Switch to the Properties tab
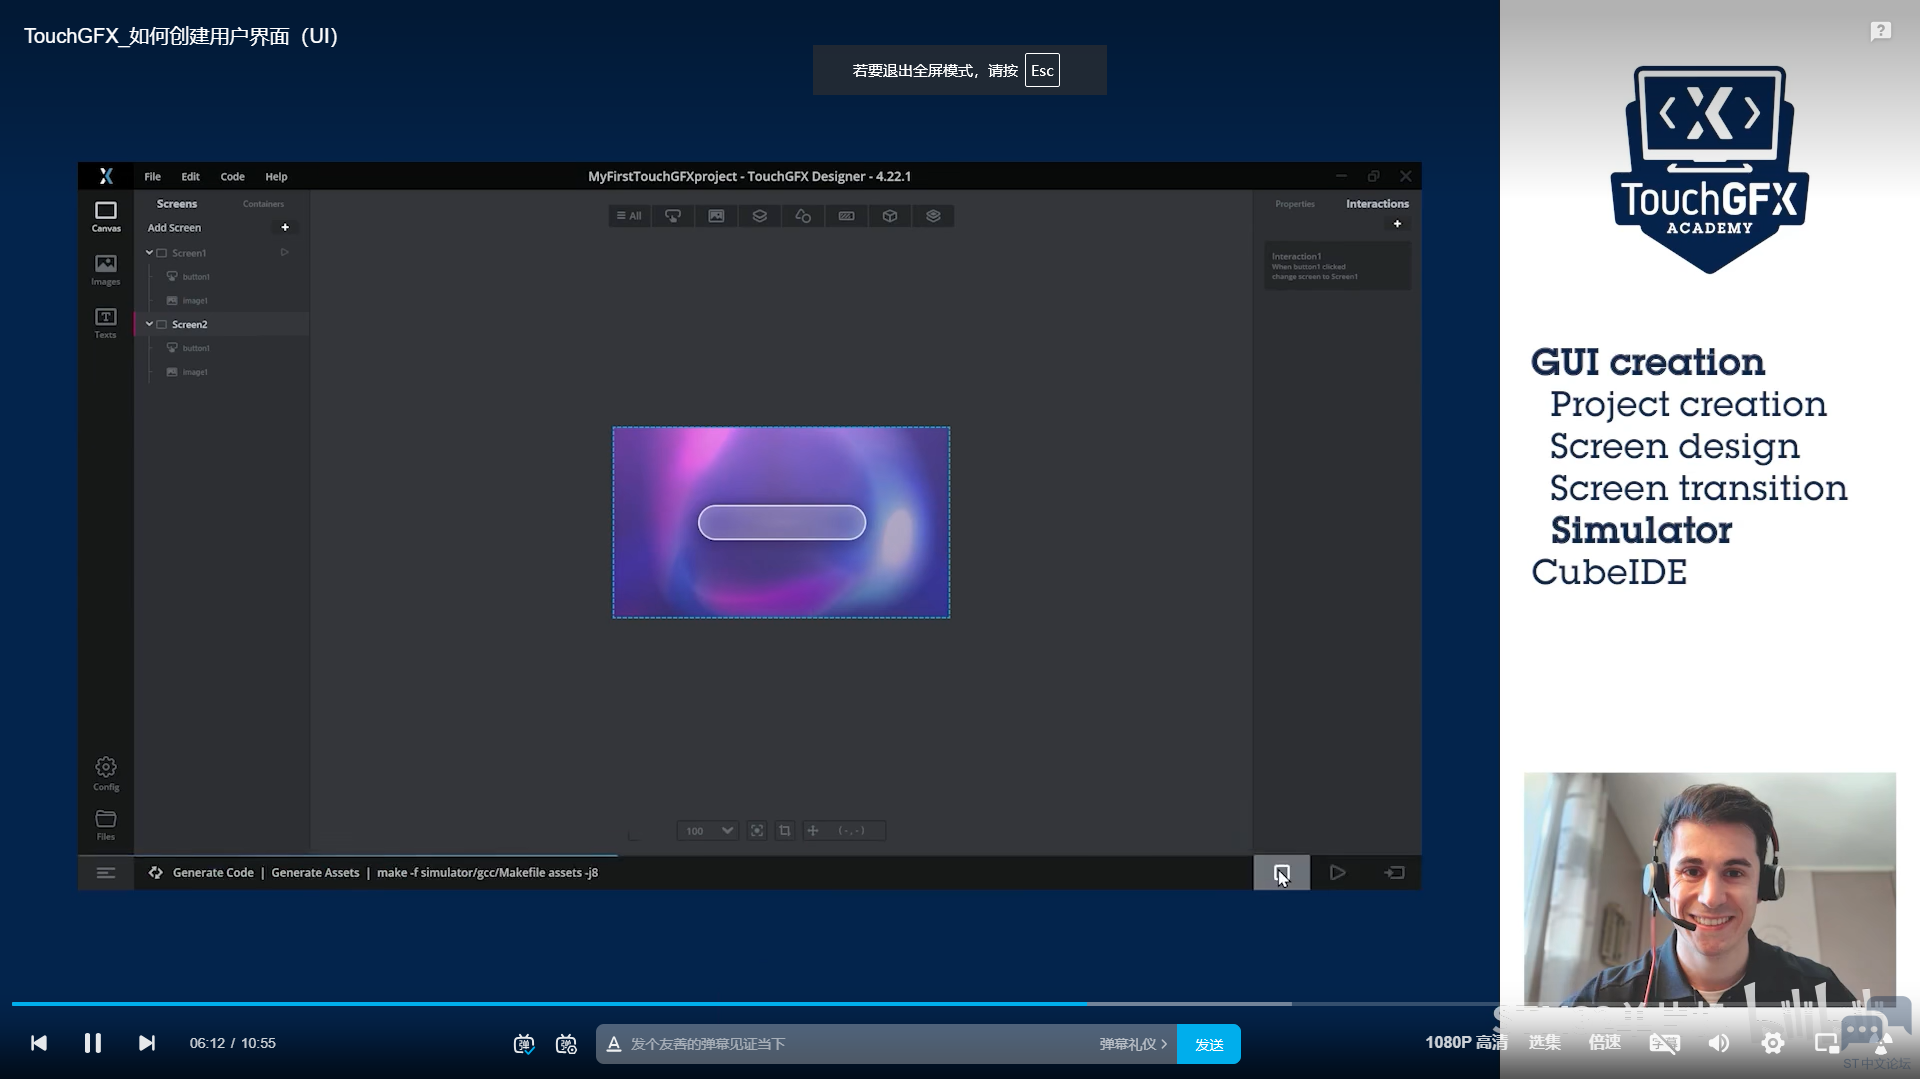1920x1079 pixels. tap(1295, 204)
